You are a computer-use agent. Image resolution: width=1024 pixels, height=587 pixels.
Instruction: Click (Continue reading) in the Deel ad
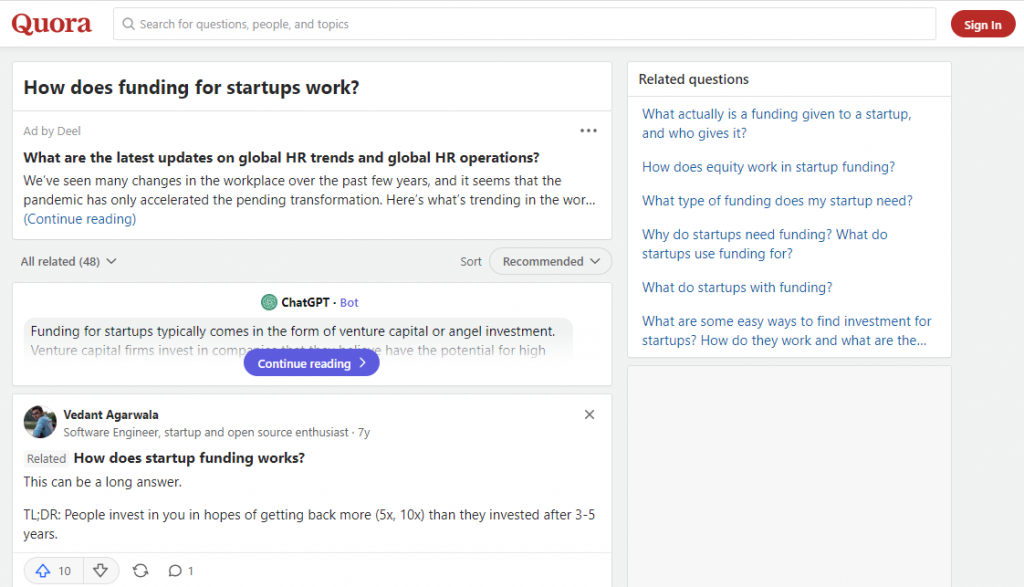[80, 219]
